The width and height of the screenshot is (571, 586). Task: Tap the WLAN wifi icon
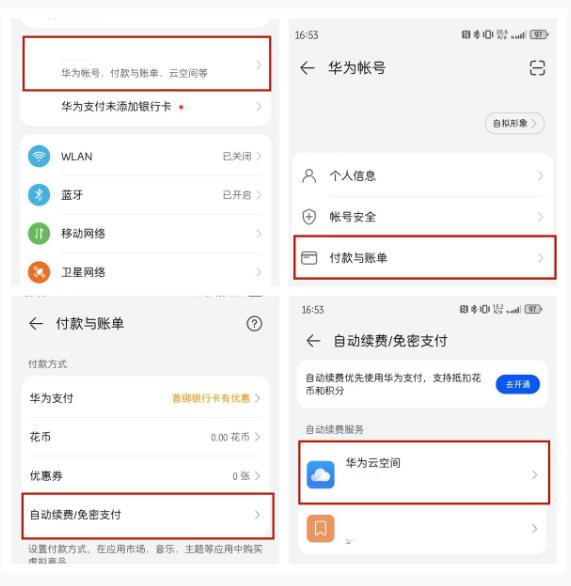[x=39, y=156]
